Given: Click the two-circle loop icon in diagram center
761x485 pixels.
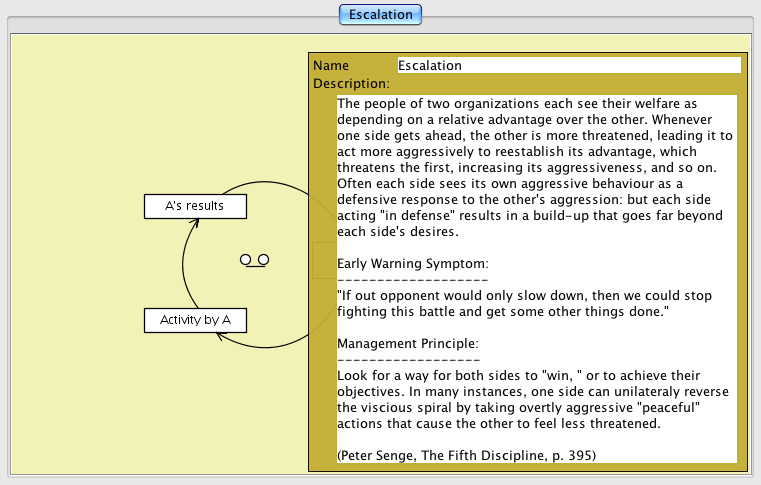Looking at the screenshot, I should point(254,260).
